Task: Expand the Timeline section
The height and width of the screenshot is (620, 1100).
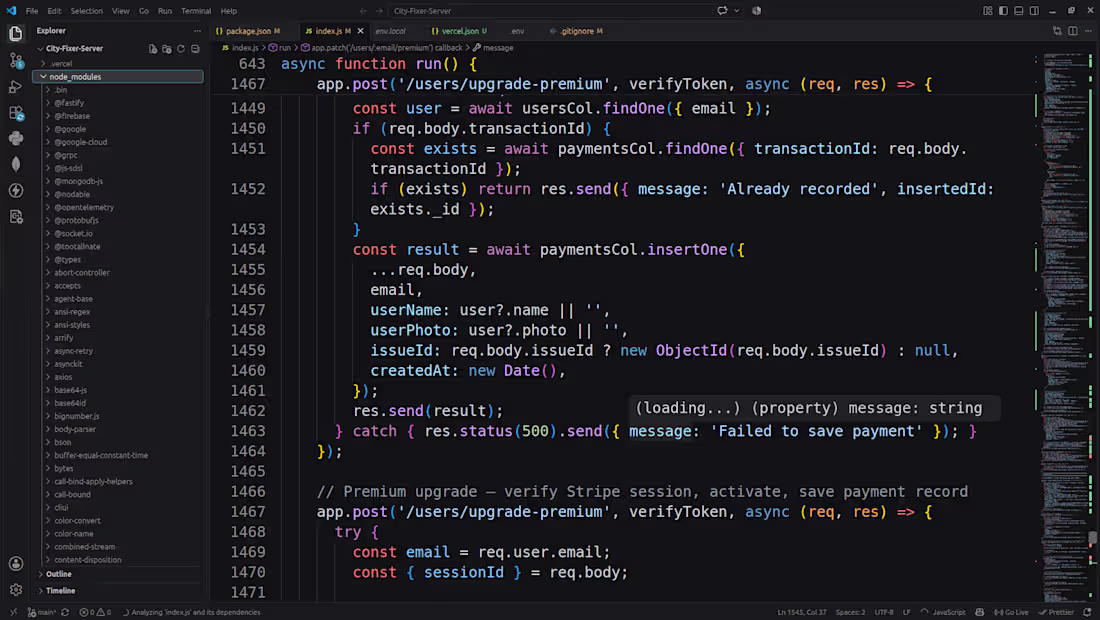Action: [x=60, y=591]
